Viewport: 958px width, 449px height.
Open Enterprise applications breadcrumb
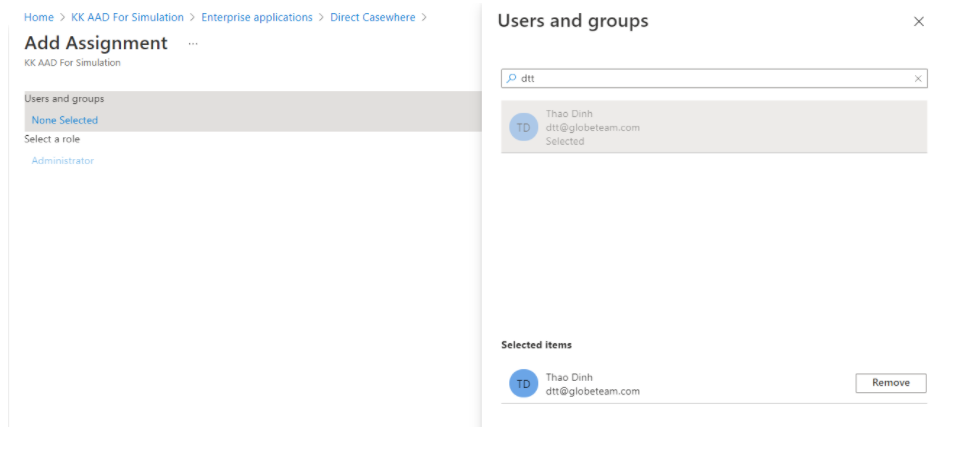257,18
